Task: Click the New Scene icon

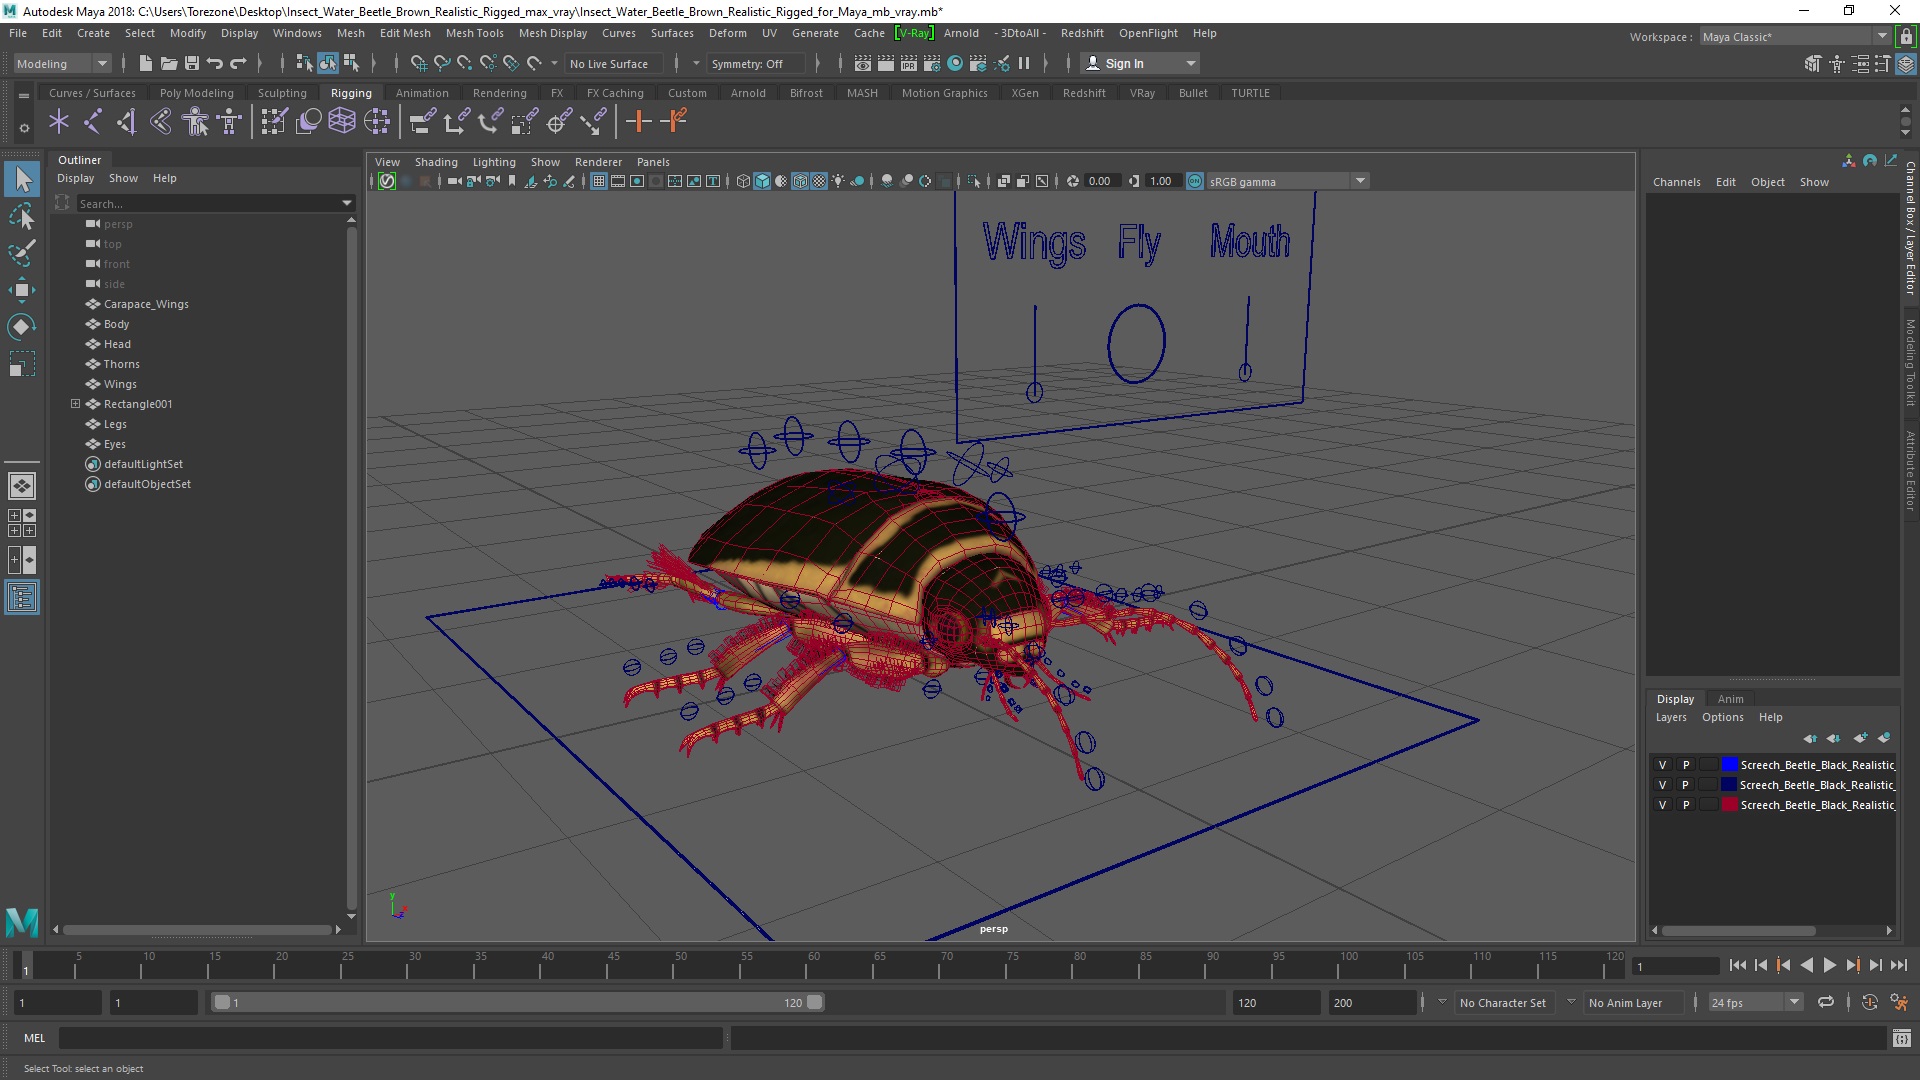Action: coord(146,63)
